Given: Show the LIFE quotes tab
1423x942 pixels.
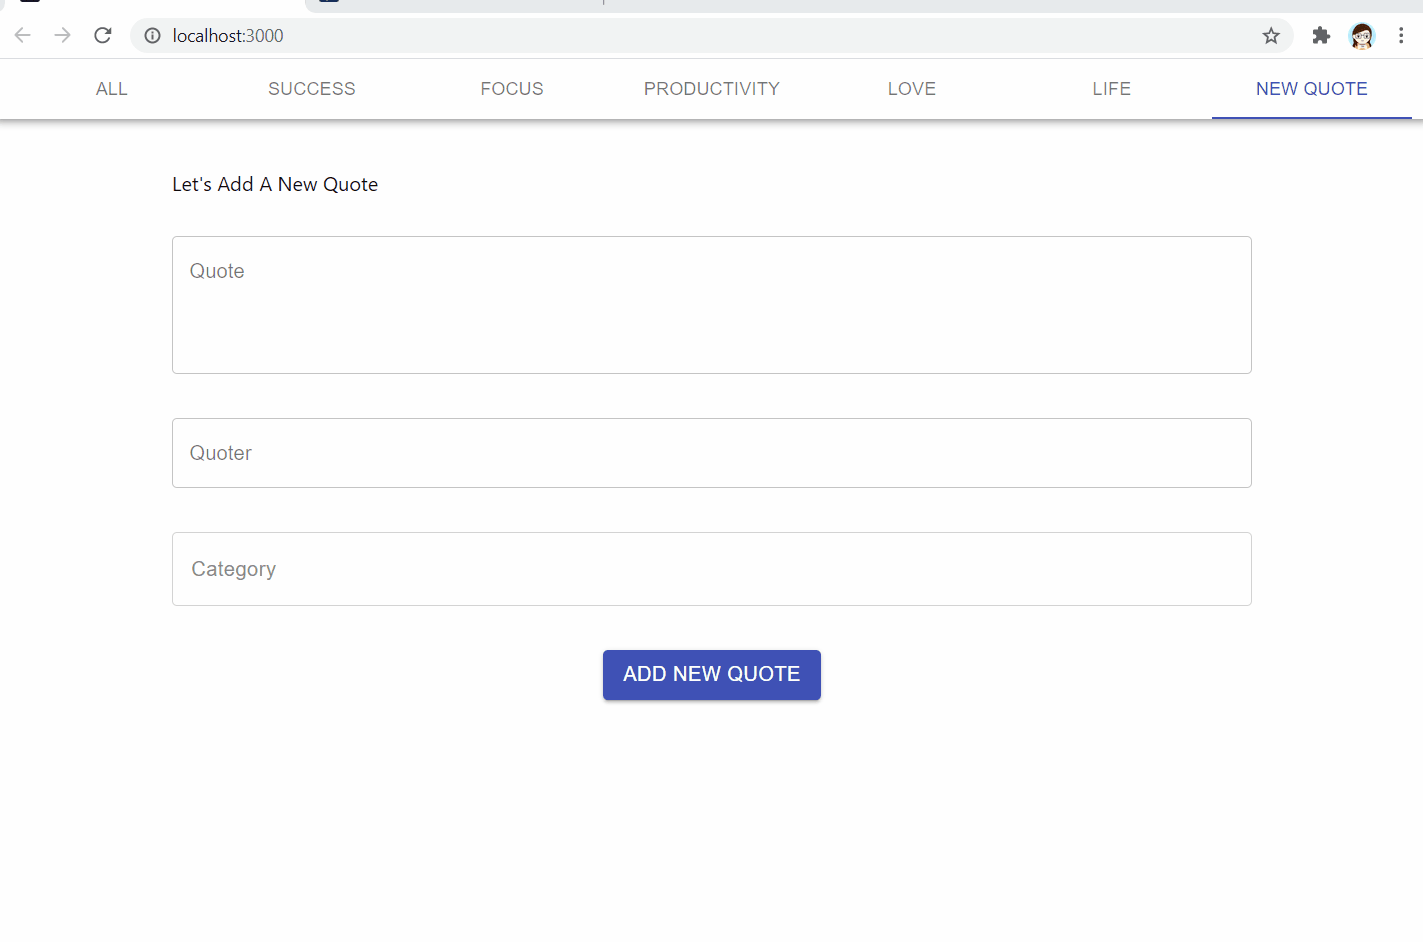Looking at the screenshot, I should pos(1112,89).
